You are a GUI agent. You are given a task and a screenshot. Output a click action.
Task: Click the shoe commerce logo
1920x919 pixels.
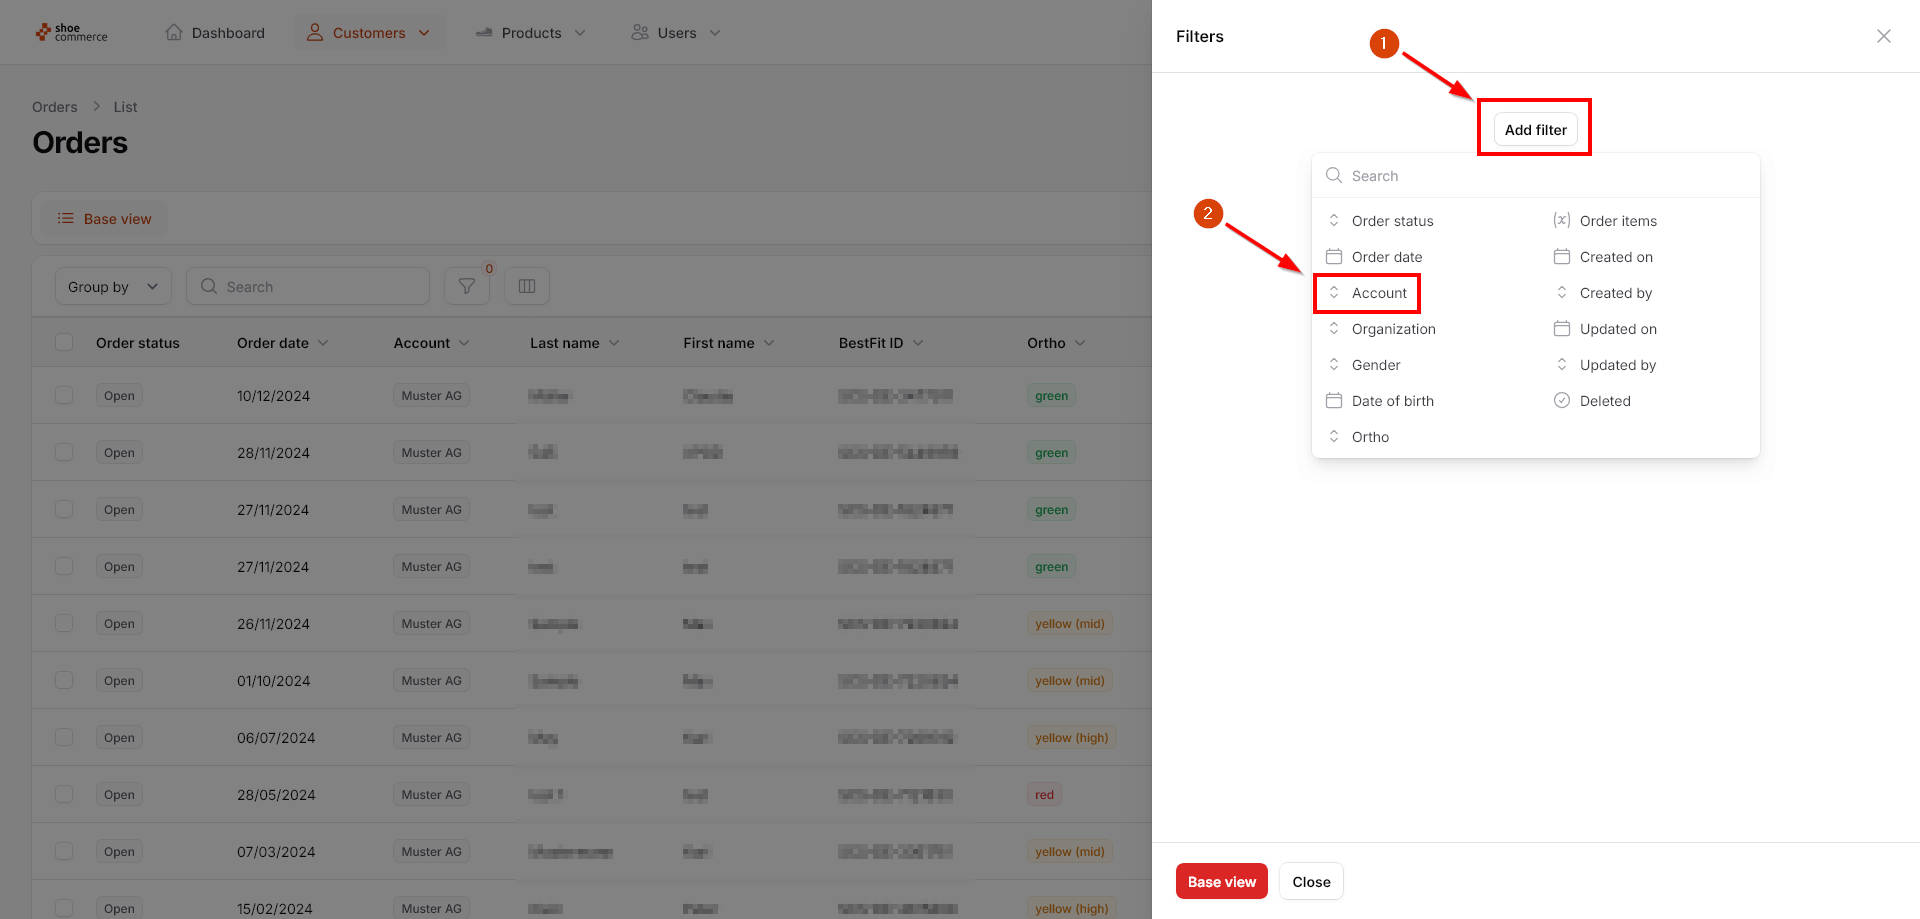click(71, 33)
